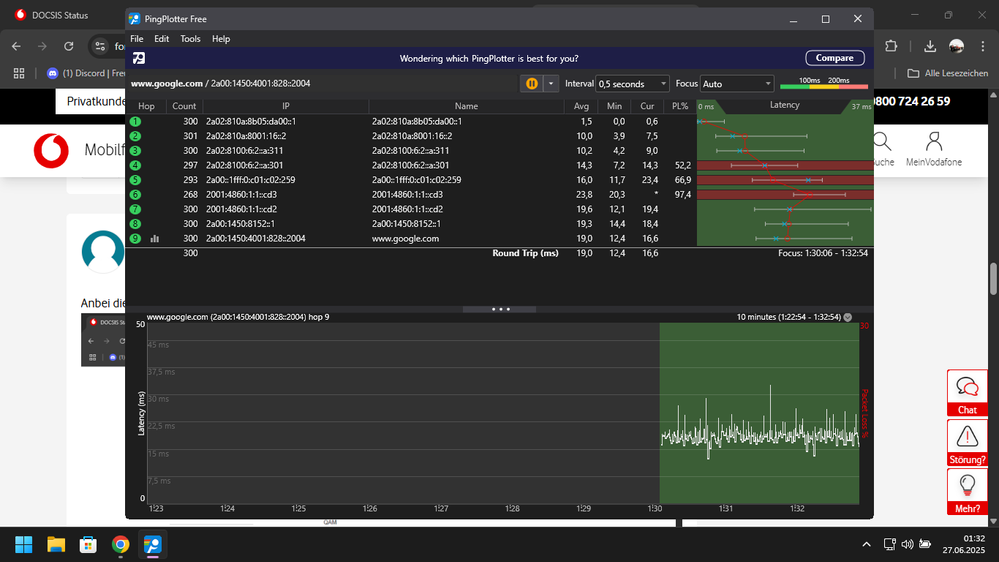Viewport: 999px width, 562px height.
Task: Open Microsoft Store from the taskbar
Action: tap(89, 545)
